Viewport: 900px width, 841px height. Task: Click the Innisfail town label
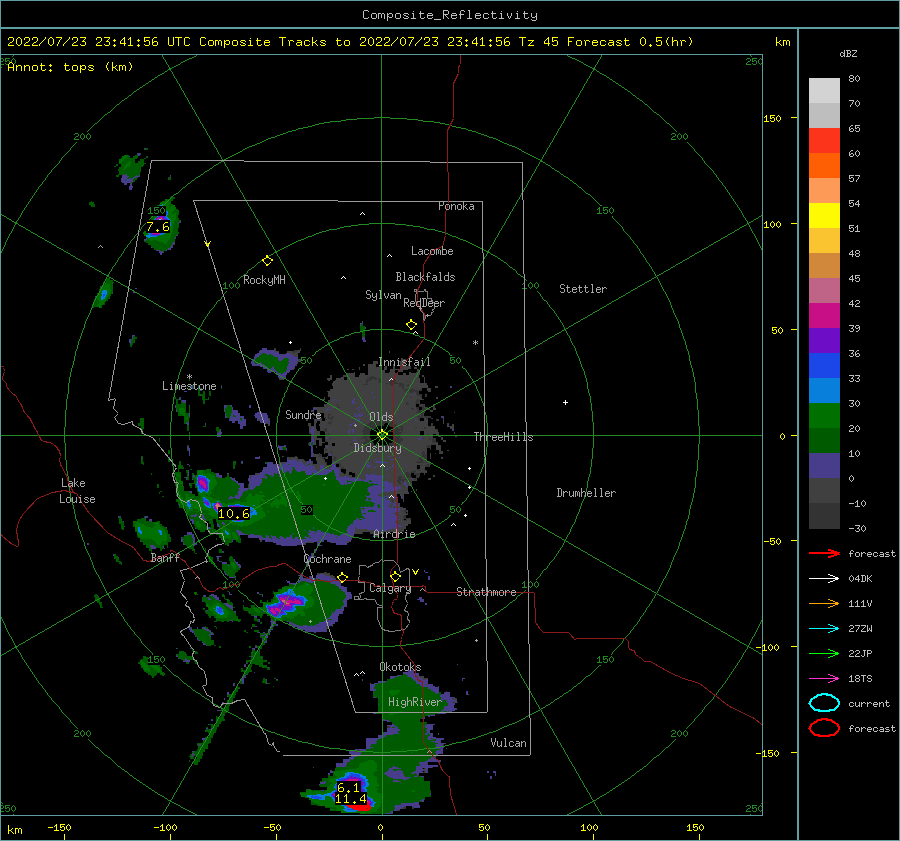pyautogui.click(x=404, y=362)
